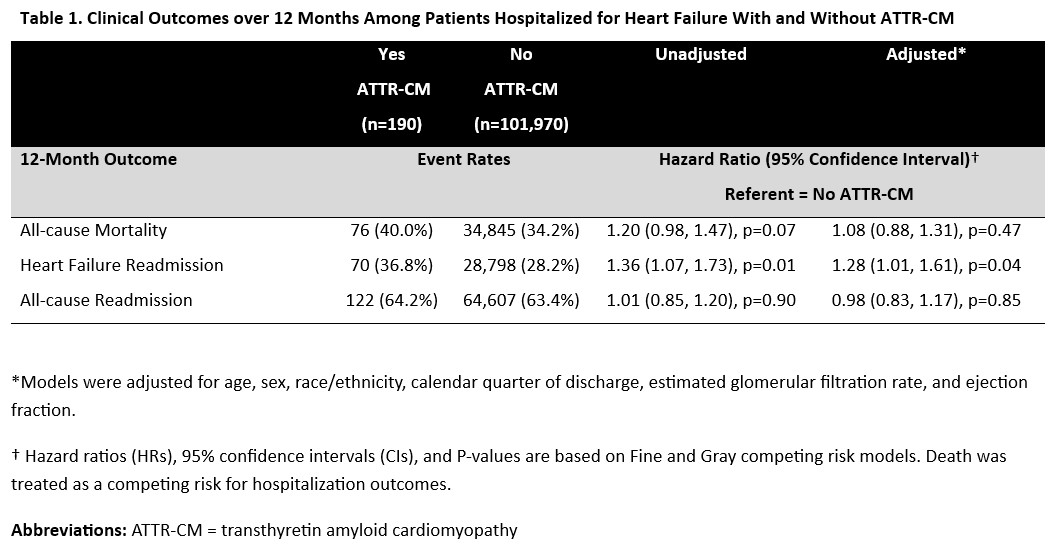This screenshot has height=549, width=1053.
Task: Click the 'Unadjusted' column header
Action: pos(700,54)
